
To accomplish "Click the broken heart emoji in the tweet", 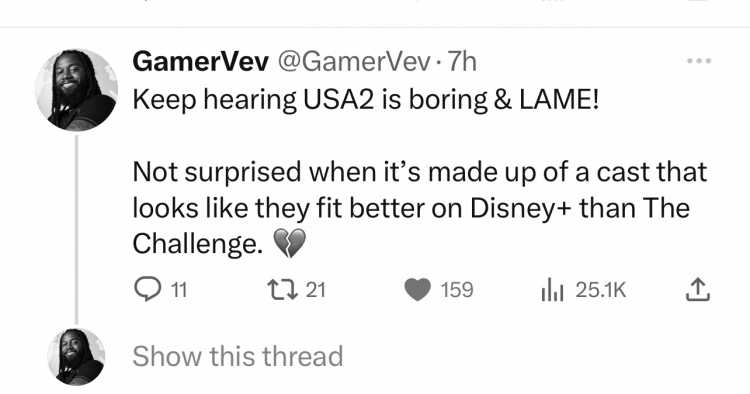I will [x=289, y=243].
